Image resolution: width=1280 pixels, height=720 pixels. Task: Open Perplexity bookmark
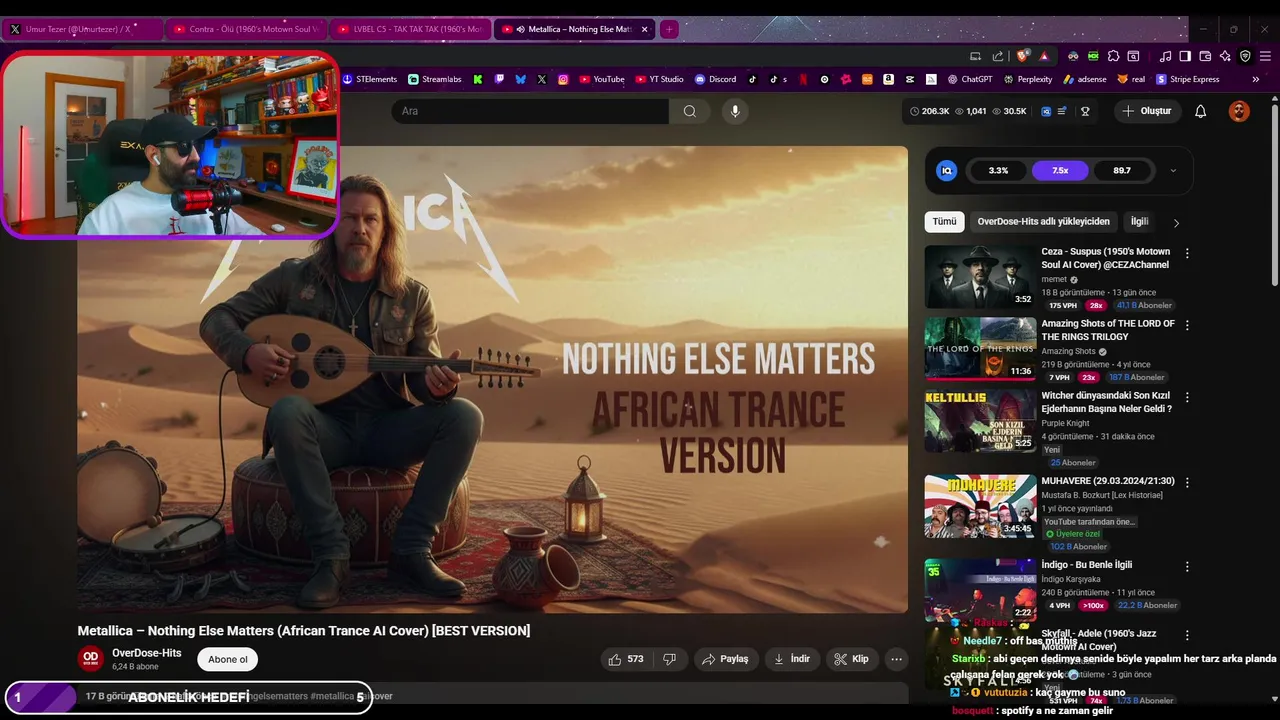pos(1027,79)
